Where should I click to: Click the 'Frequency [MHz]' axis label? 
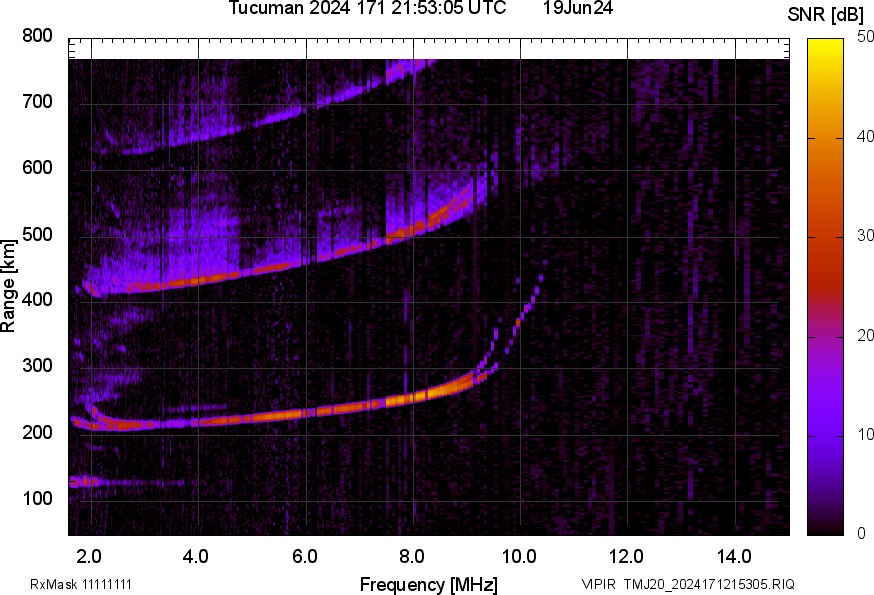pos(429,584)
